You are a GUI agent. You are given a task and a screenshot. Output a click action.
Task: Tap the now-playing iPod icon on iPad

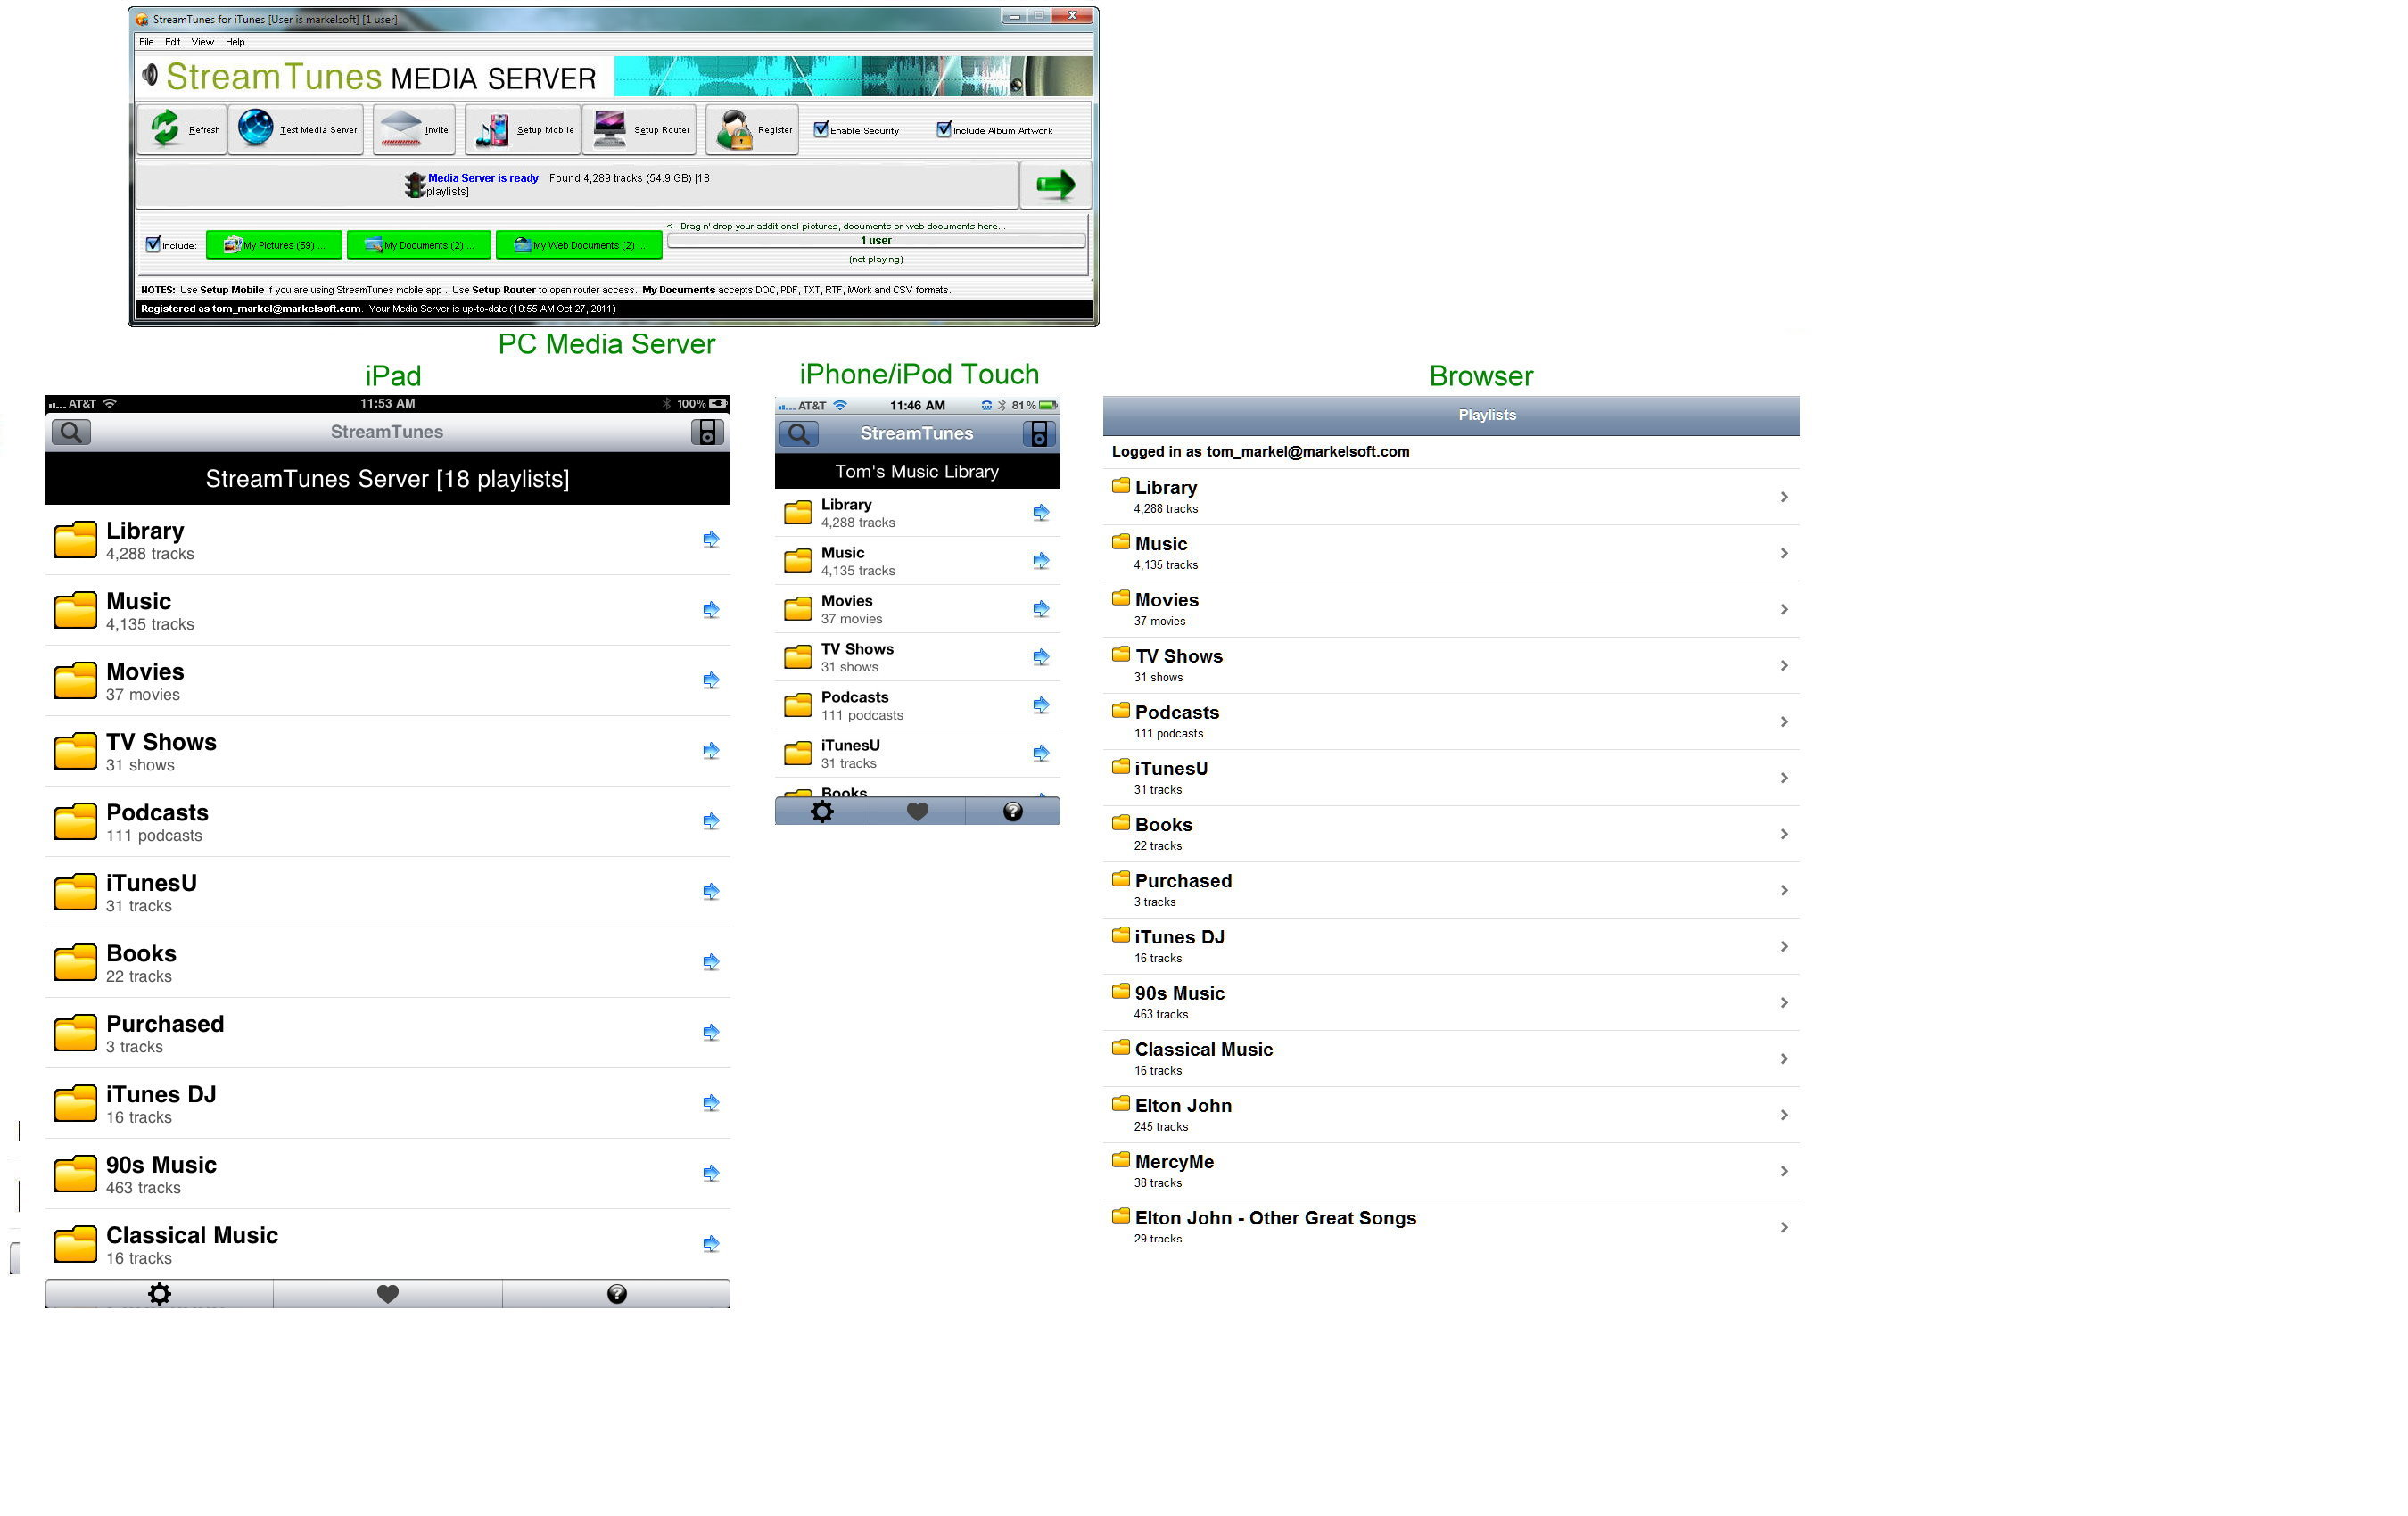click(707, 432)
